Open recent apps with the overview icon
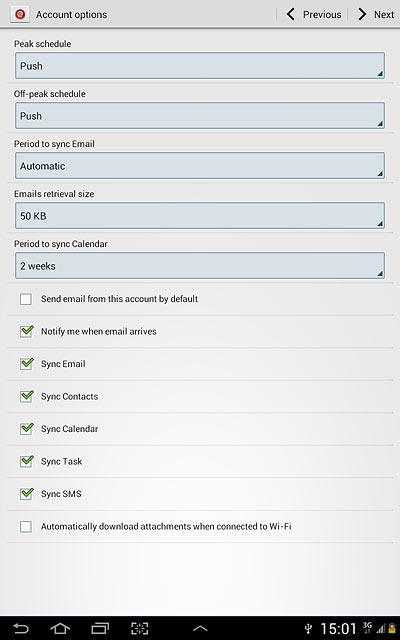Viewport: 400px width, 640px height. pos(100,628)
